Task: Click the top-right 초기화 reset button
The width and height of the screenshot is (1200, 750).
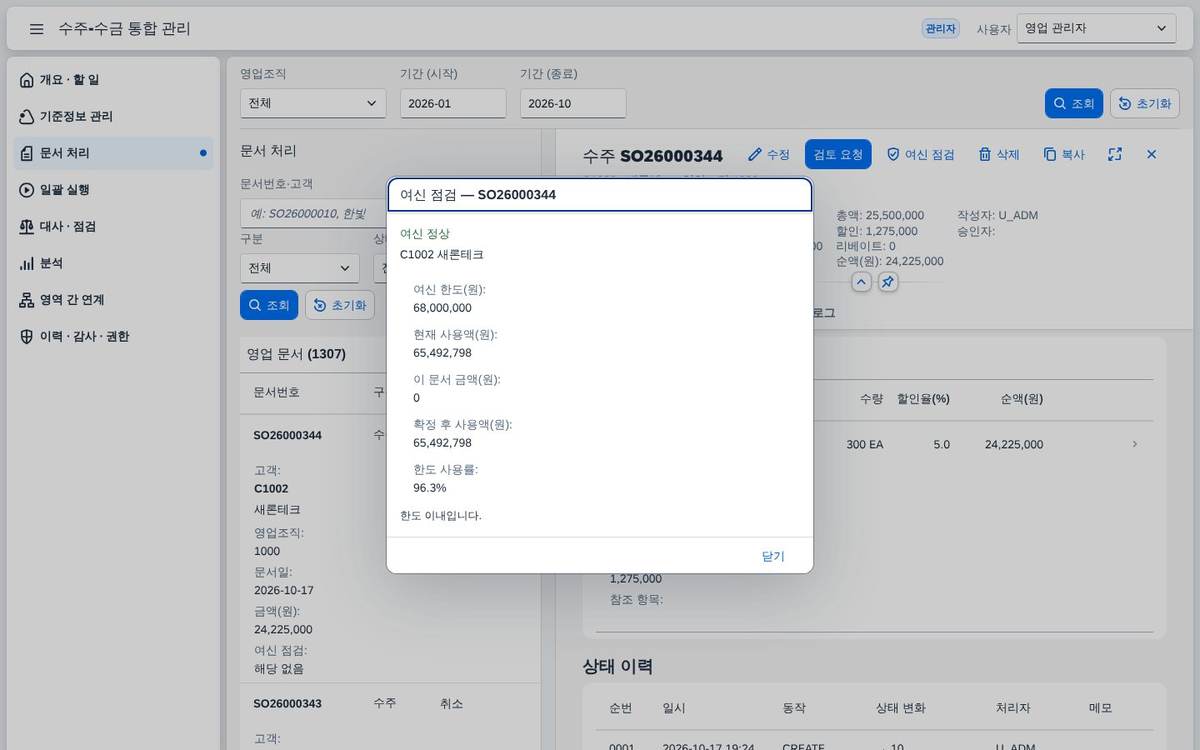Action: tap(1145, 103)
